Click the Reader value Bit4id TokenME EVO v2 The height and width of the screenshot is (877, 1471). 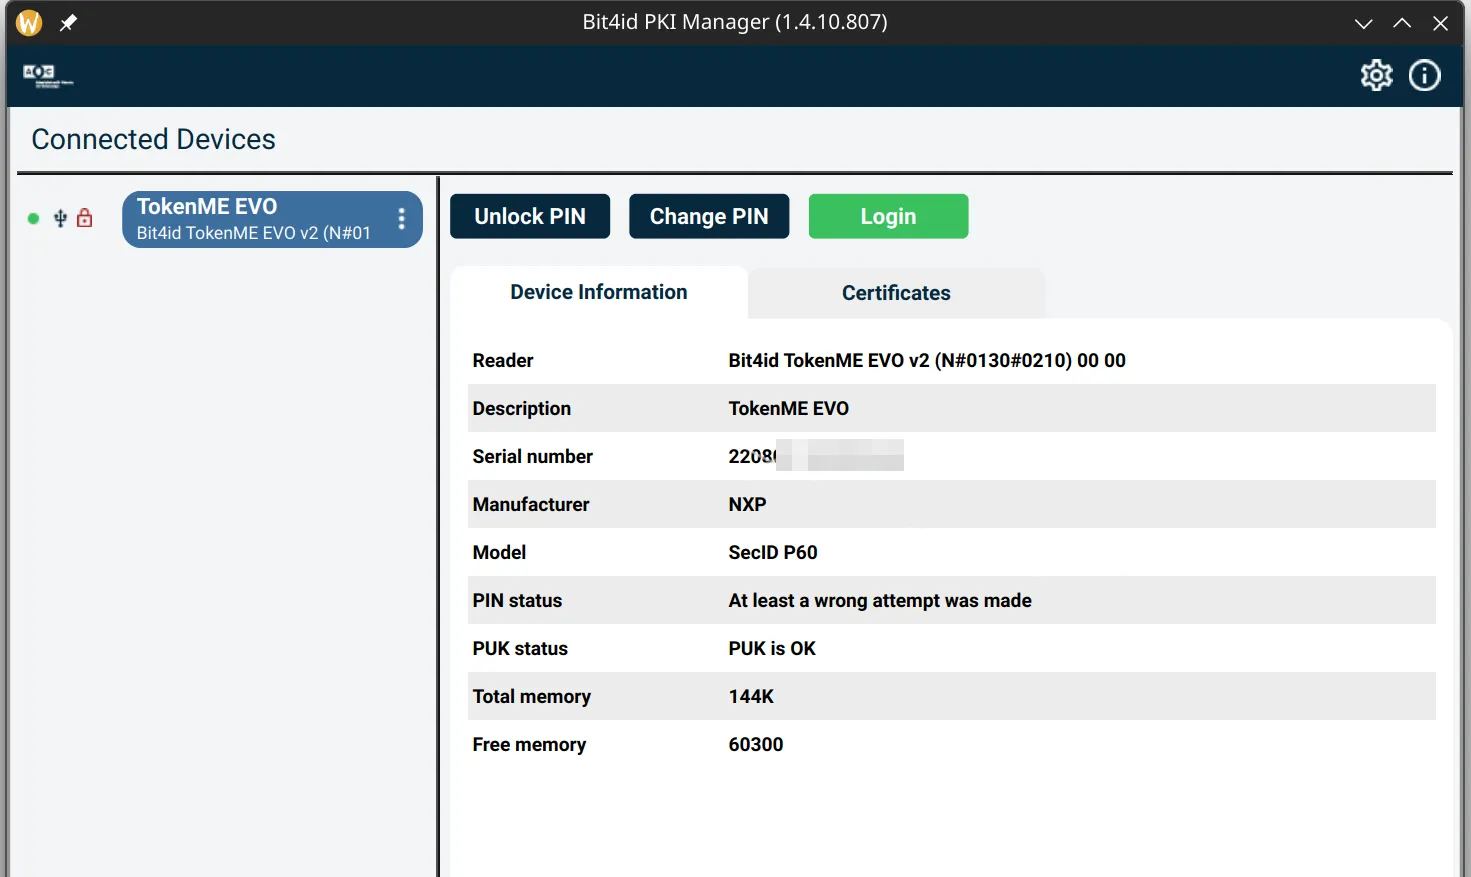click(x=927, y=360)
